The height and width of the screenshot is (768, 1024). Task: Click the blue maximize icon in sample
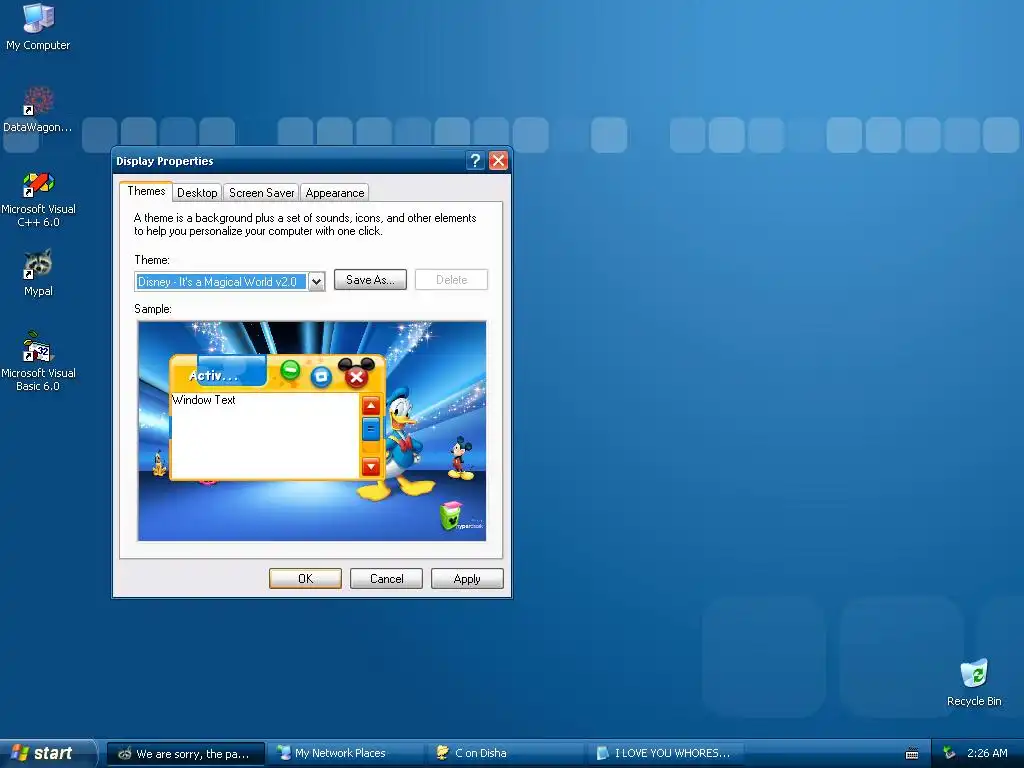click(321, 376)
